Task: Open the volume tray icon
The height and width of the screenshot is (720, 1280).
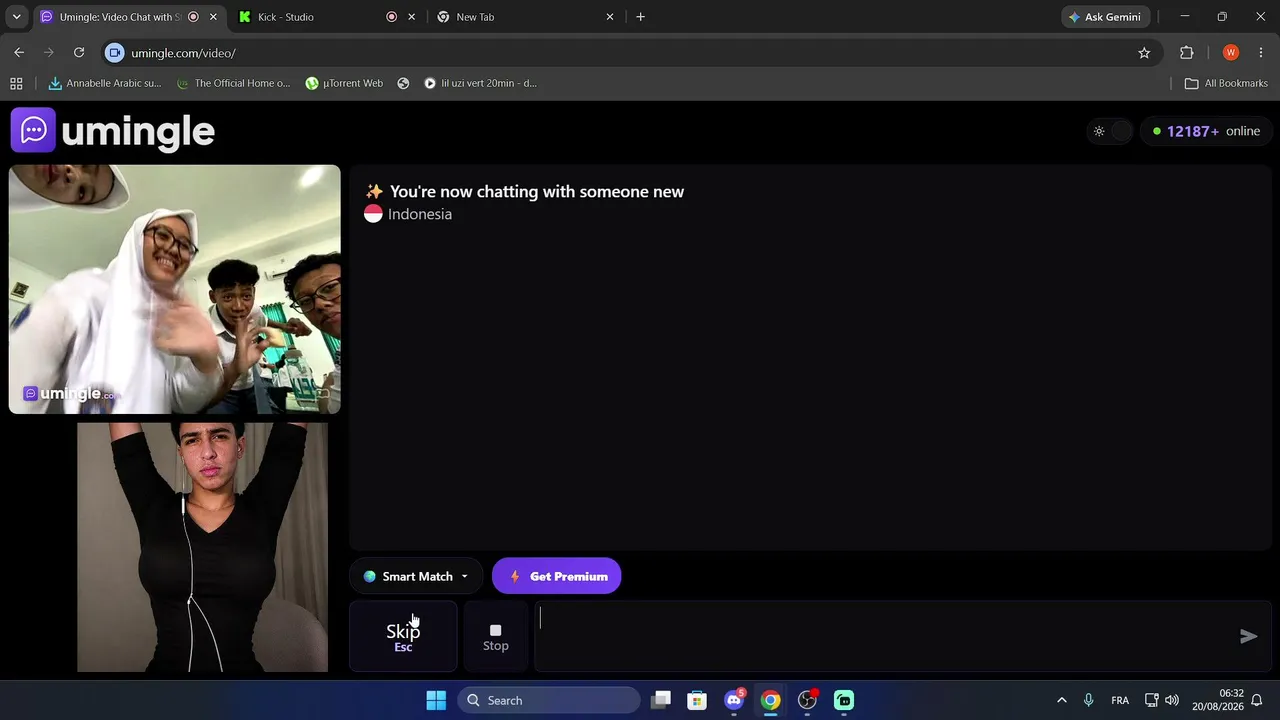Action: point(1171,700)
